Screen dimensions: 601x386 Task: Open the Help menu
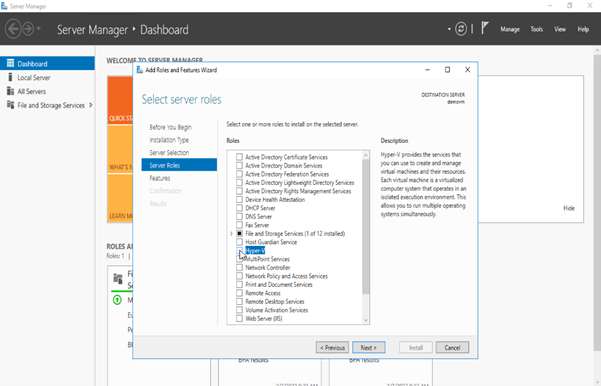pyautogui.click(x=583, y=29)
